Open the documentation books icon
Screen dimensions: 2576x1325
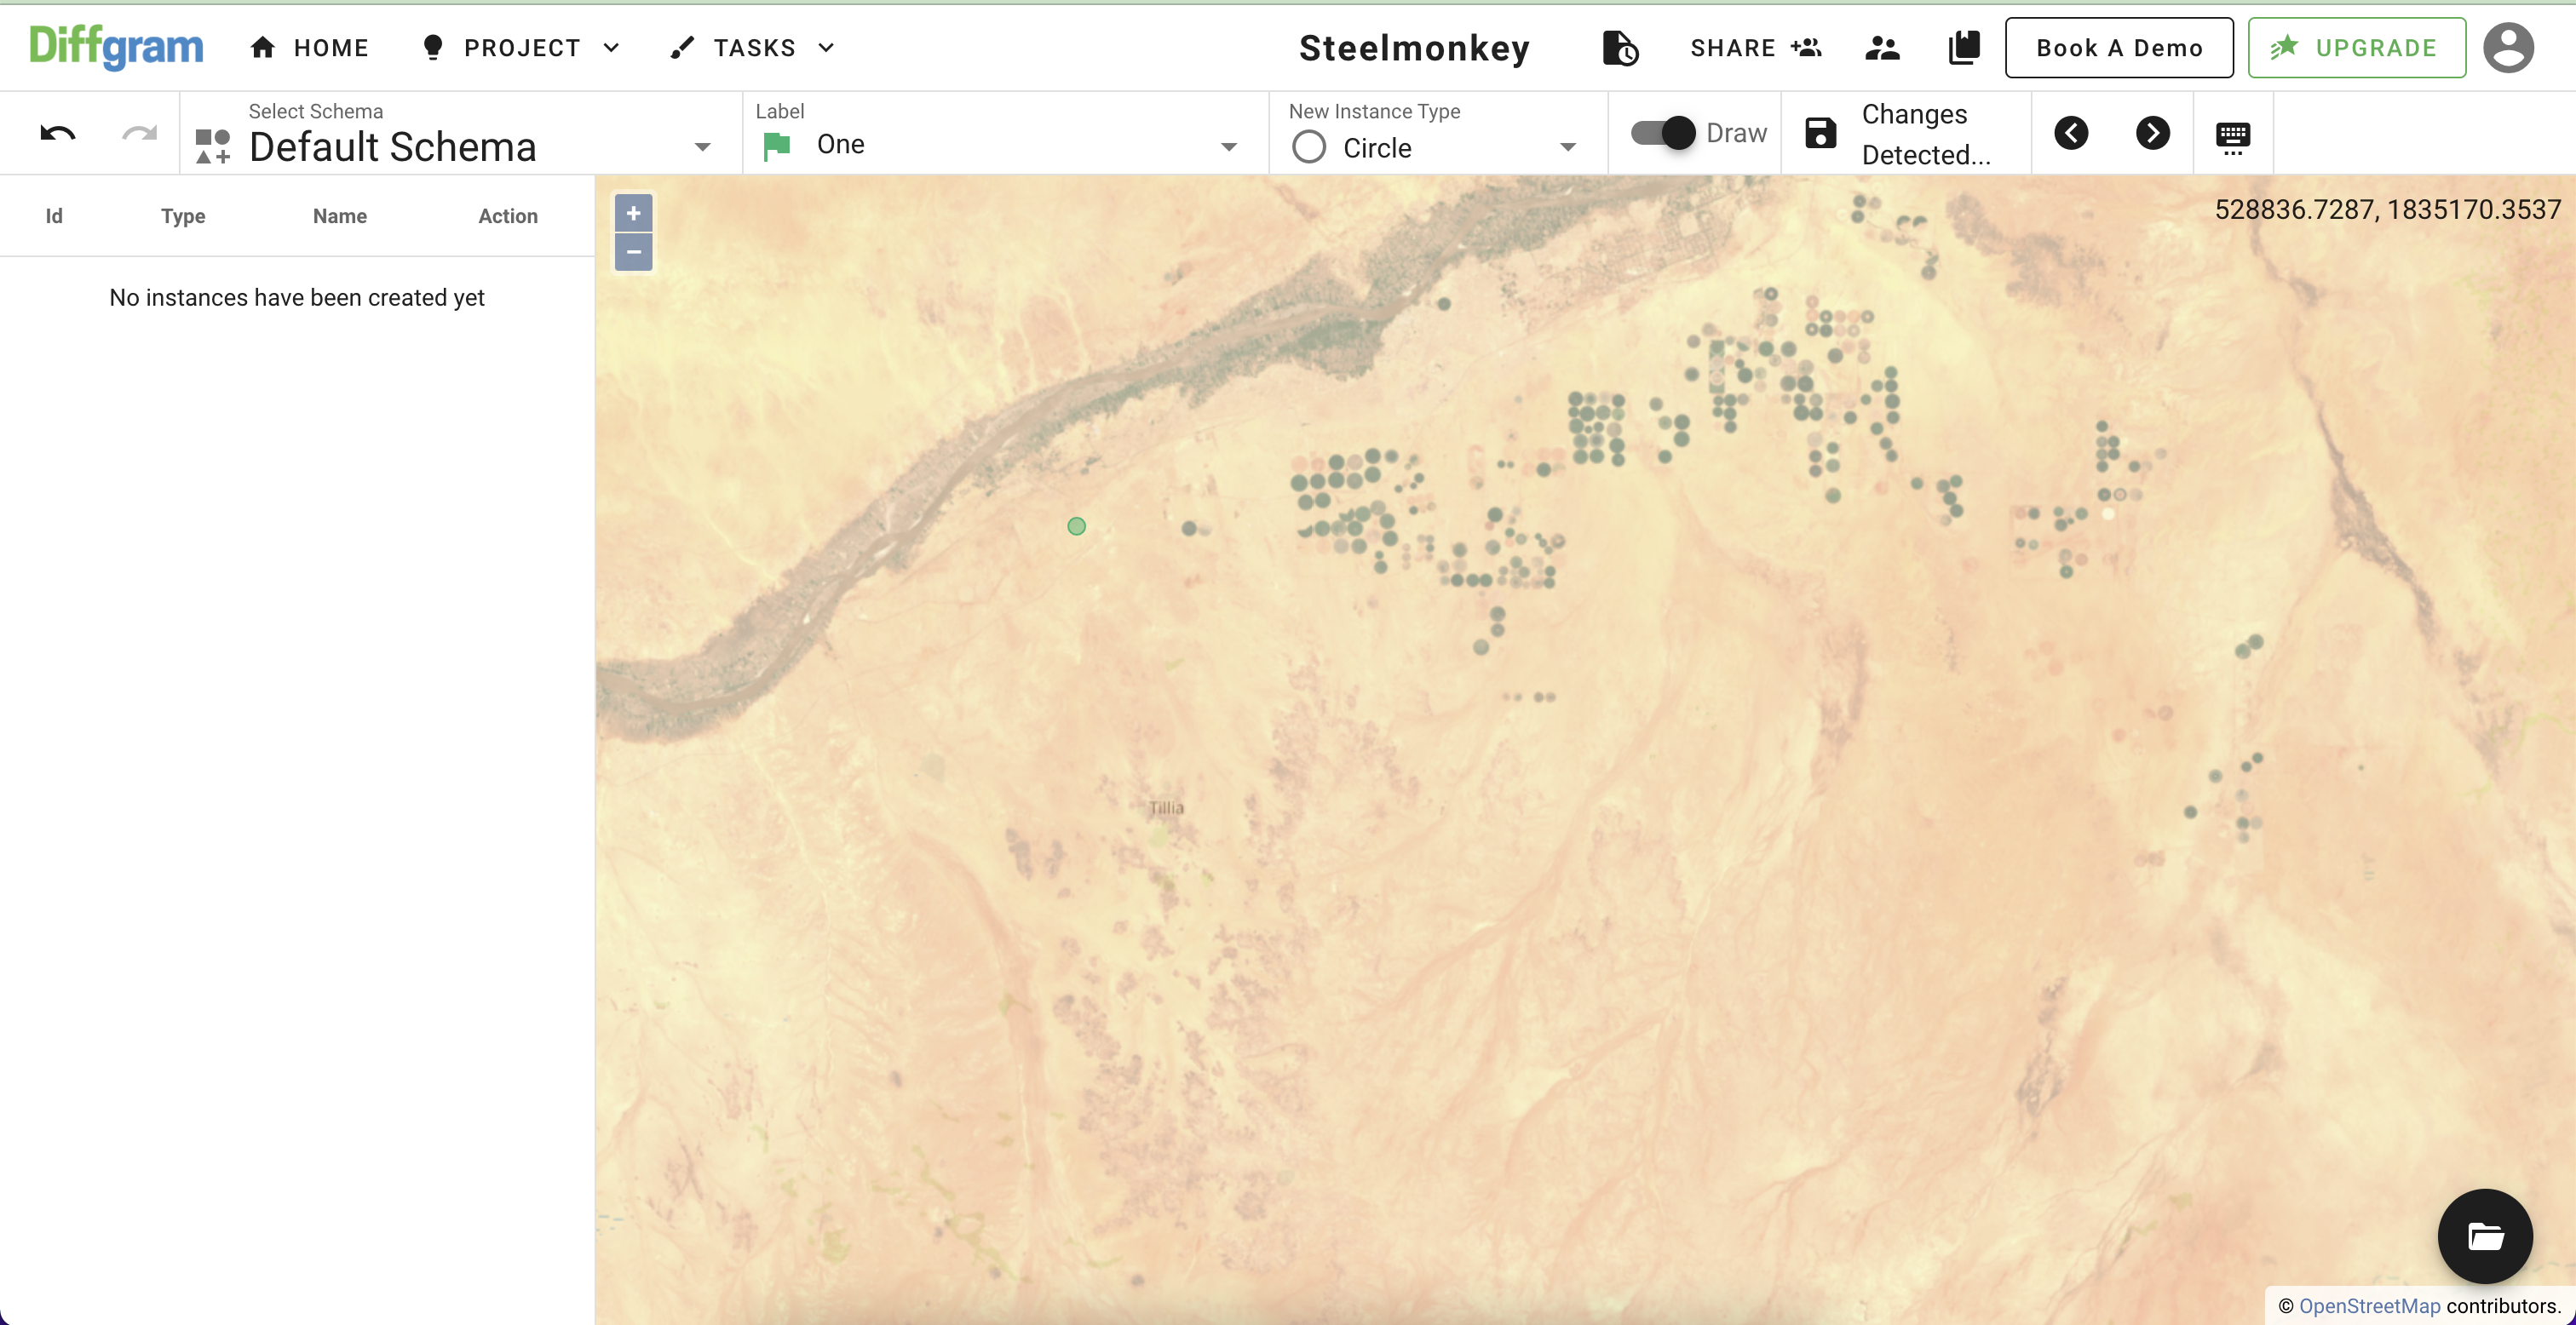click(x=1964, y=48)
